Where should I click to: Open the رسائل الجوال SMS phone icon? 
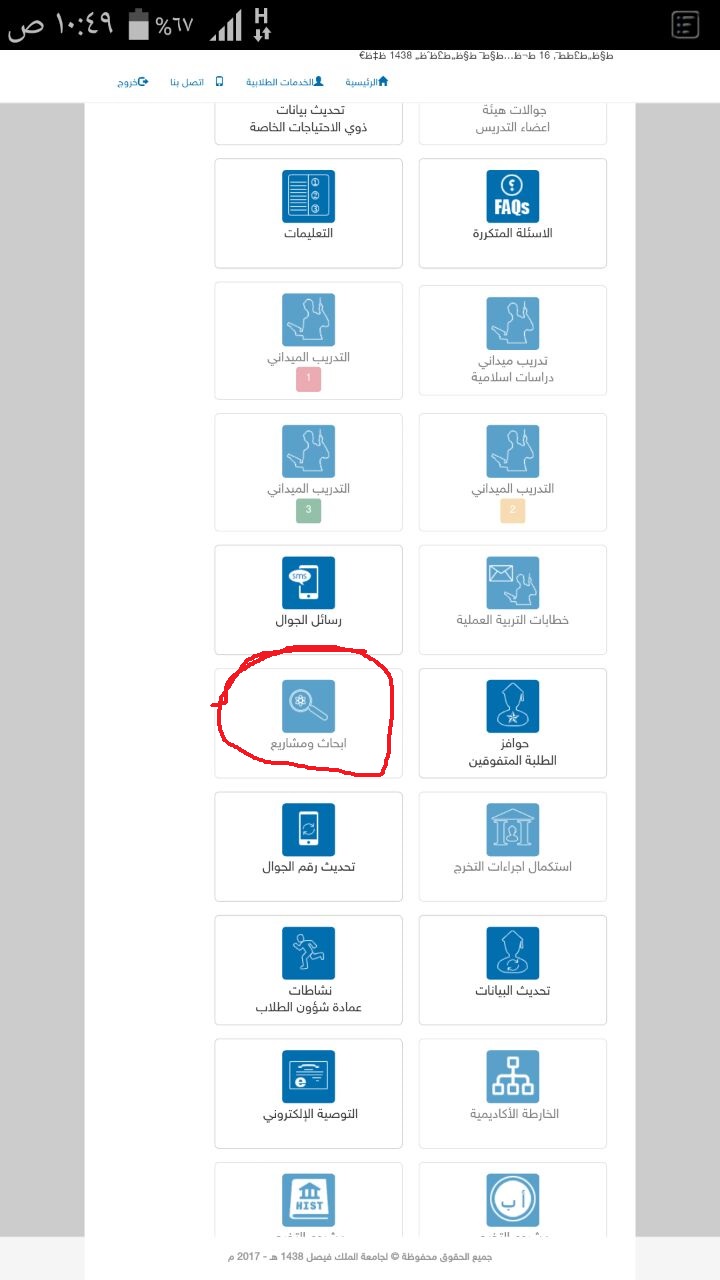tap(308, 583)
